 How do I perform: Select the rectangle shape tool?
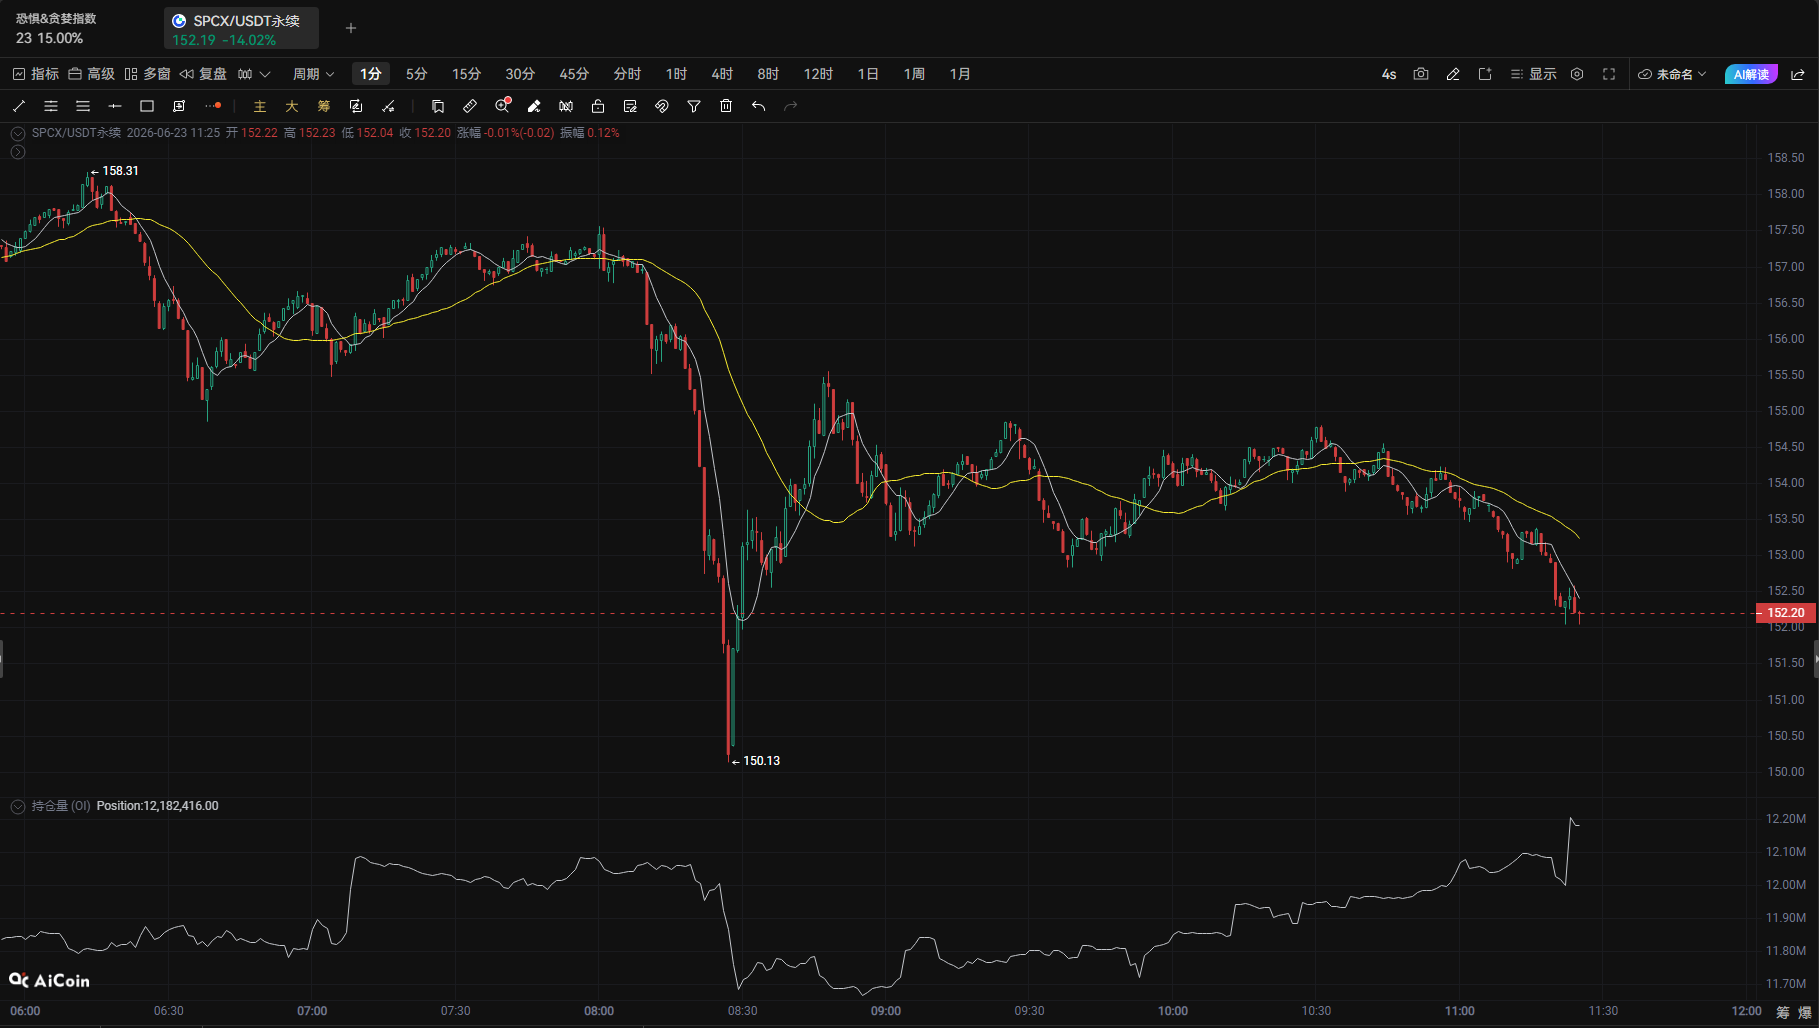[147, 106]
